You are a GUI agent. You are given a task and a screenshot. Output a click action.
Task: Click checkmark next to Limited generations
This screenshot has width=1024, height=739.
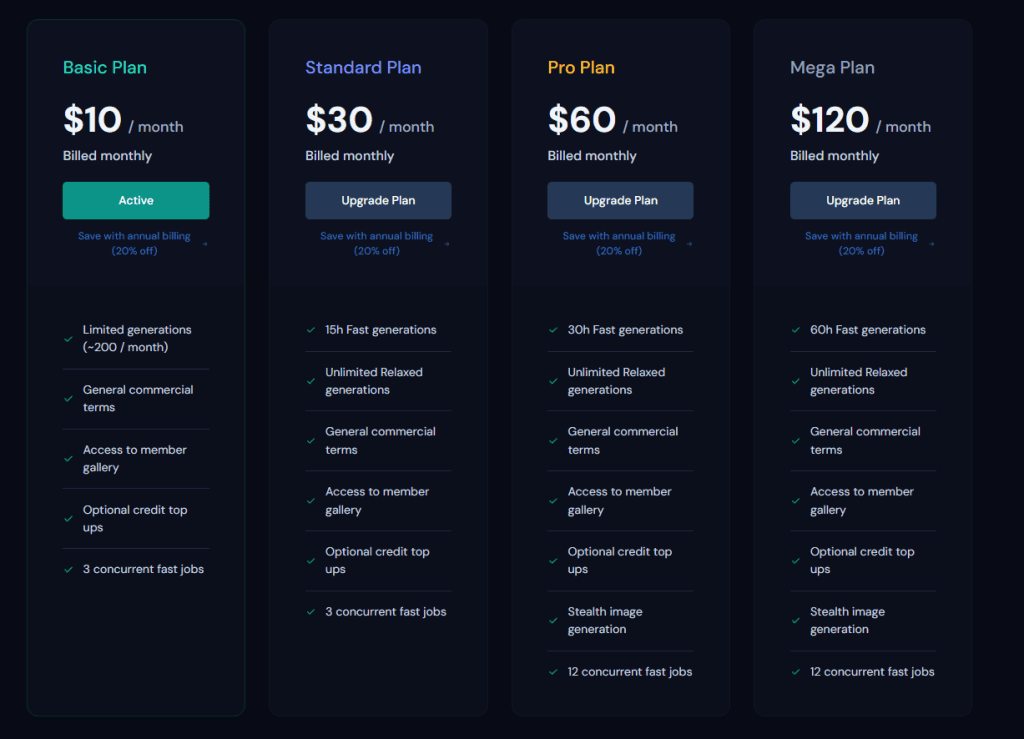(69, 339)
